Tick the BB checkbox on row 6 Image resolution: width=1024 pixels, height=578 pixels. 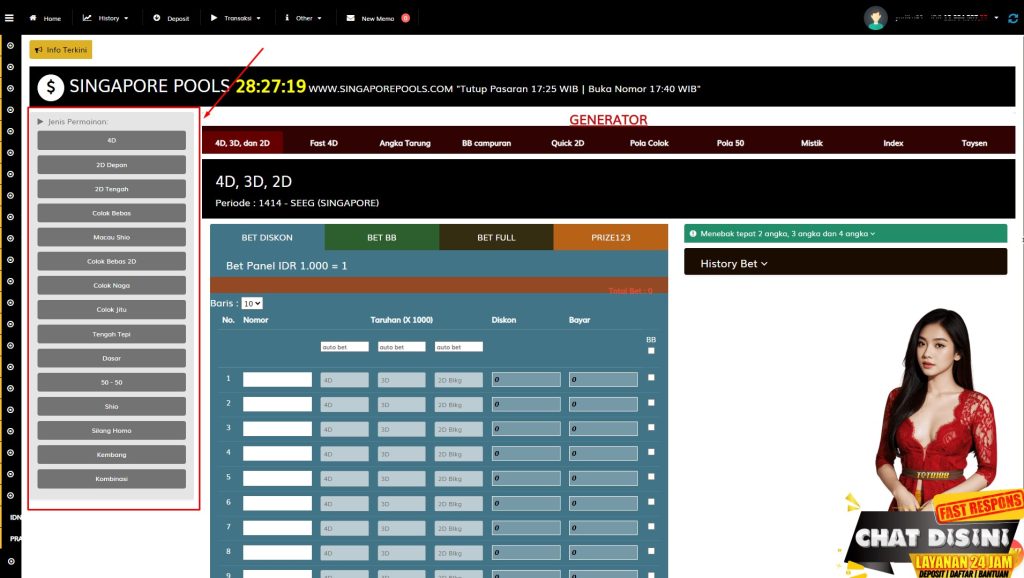pyautogui.click(x=651, y=502)
